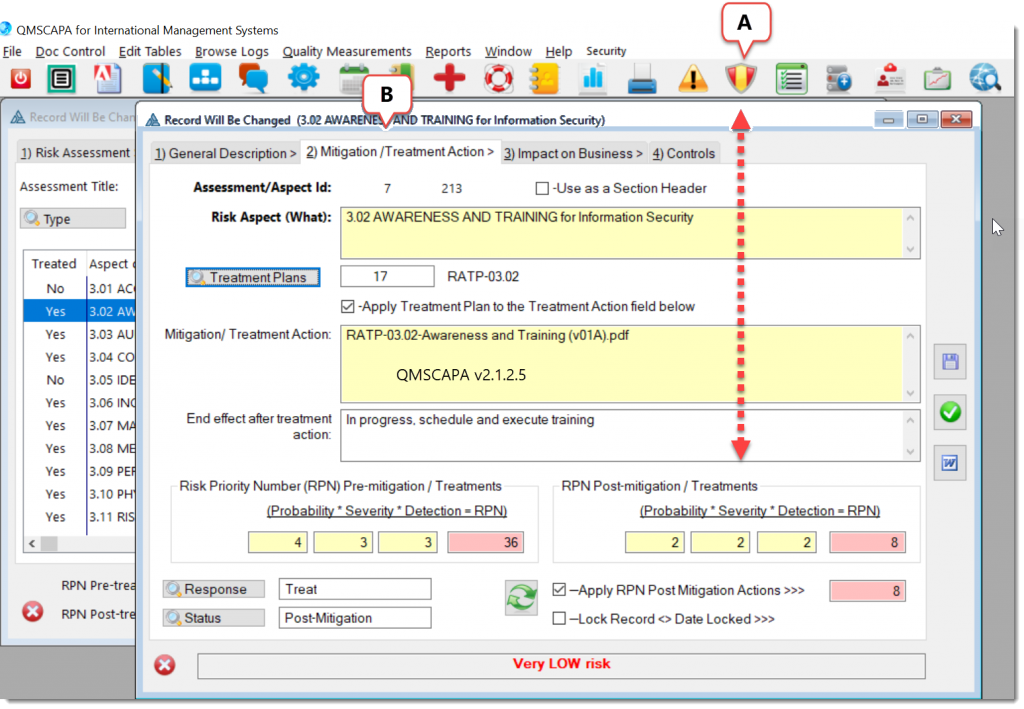
Task: Open the Edit Tables menu
Action: tap(150, 52)
